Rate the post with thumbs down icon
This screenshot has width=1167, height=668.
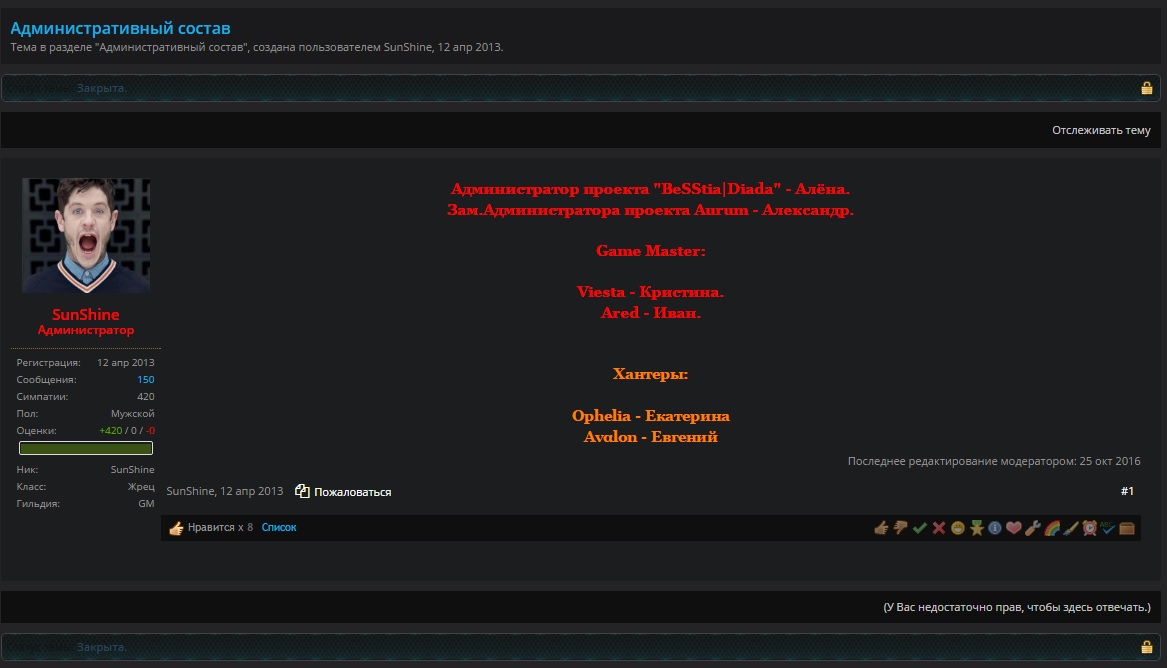(x=900, y=528)
